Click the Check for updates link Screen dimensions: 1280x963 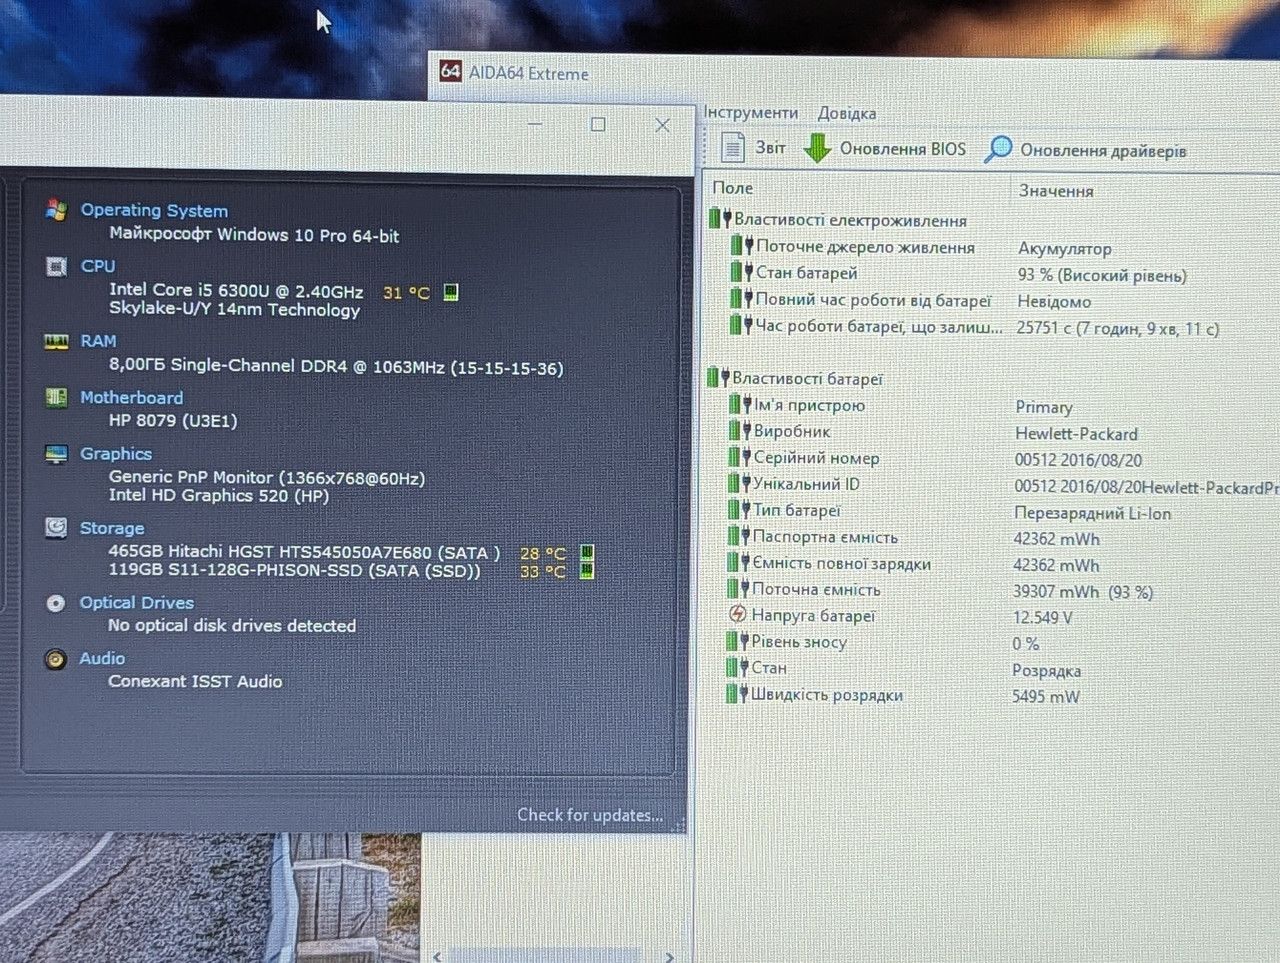click(590, 815)
